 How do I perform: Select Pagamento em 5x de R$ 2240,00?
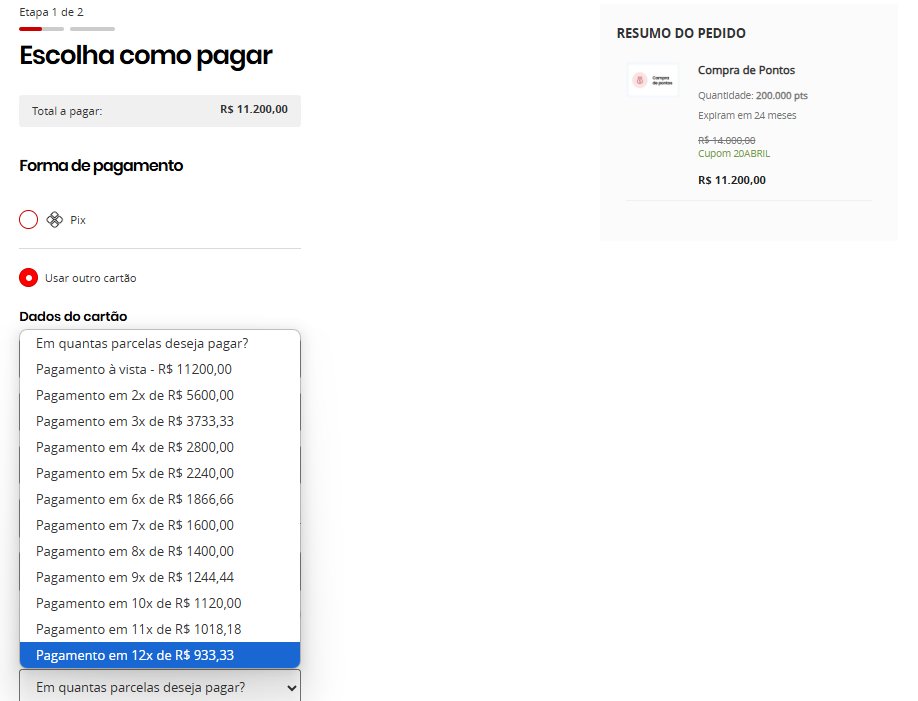160,473
